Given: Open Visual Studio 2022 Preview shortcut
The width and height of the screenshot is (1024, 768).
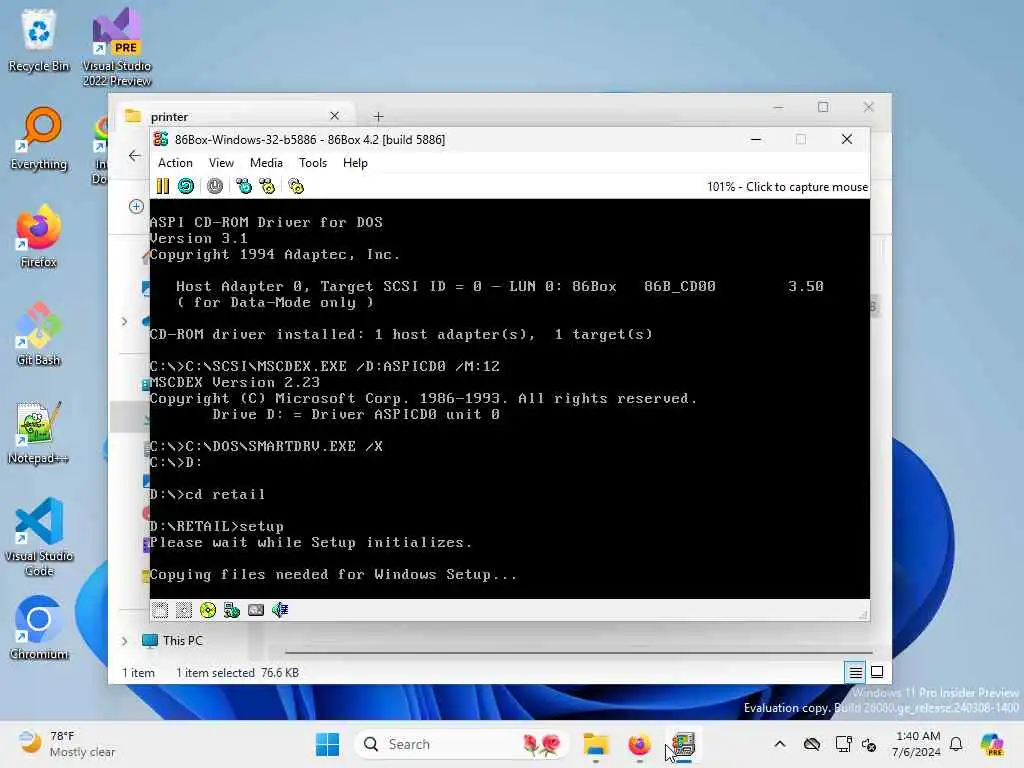Looking at the screenshot, I should coord(117,47).
